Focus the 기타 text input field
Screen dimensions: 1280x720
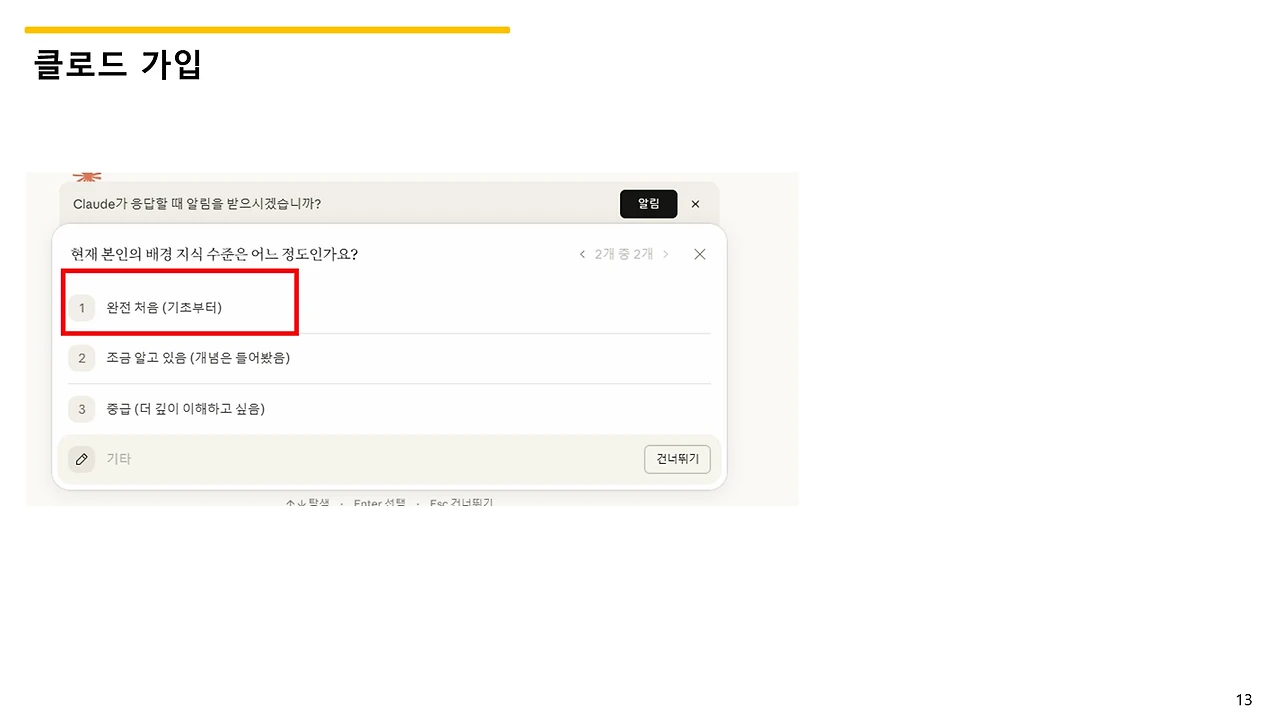[x=370, y=459]
